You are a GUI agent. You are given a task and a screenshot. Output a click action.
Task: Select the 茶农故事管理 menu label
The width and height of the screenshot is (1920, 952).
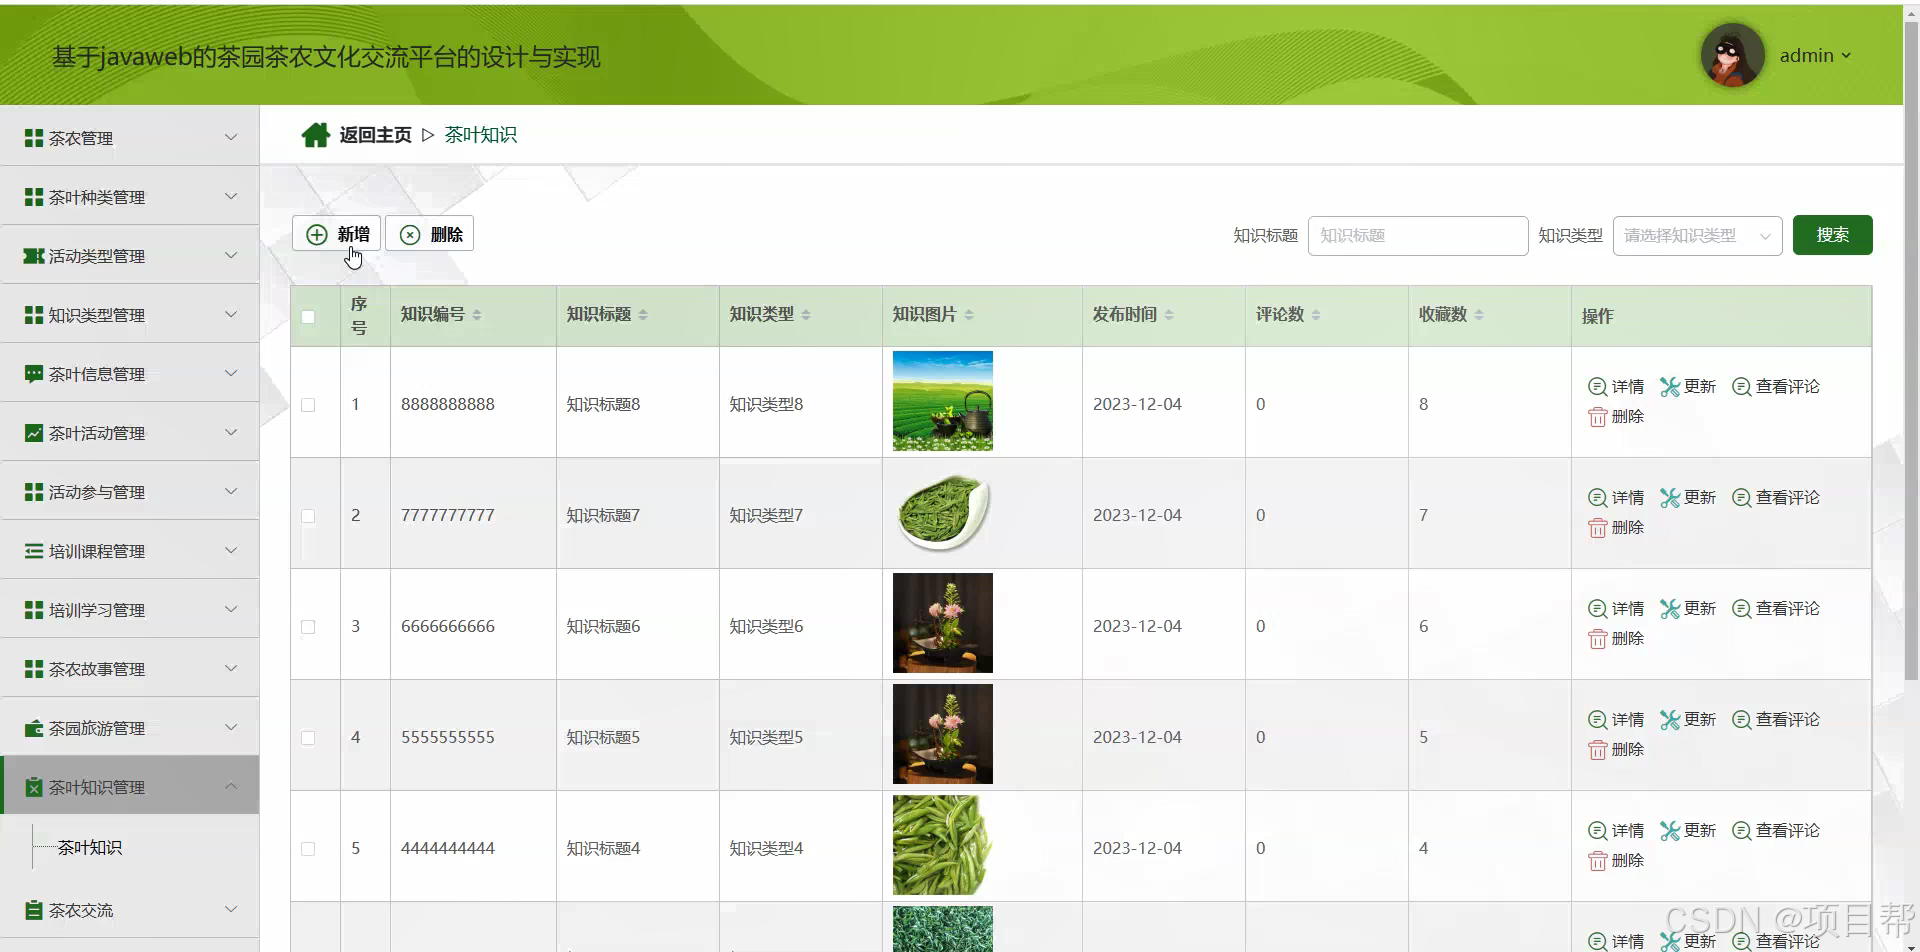coord(97,669)
